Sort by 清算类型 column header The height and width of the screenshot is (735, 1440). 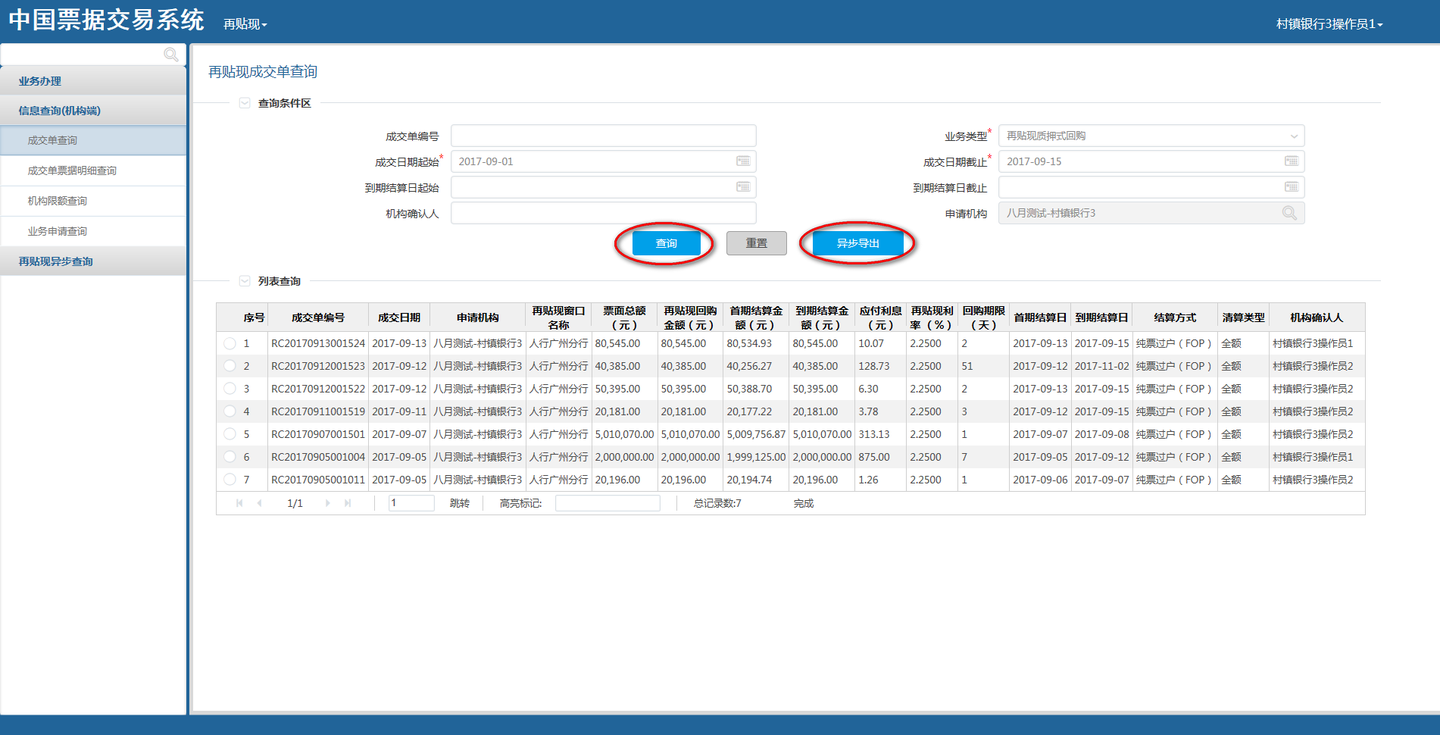tap(1243, 317)
